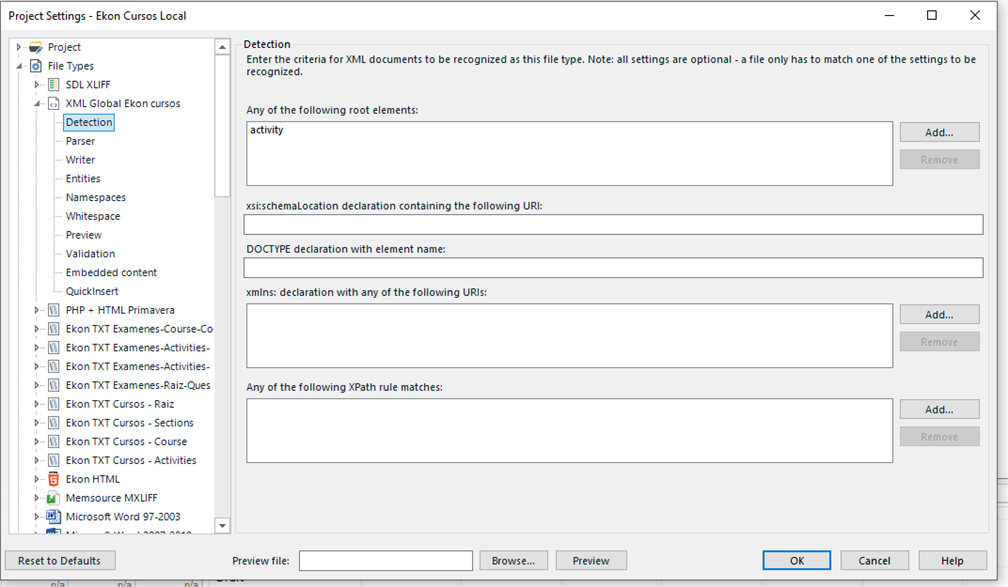The image size is (1008, 587).
Task: Add a new root element entry
Action: pyautogui.click(x=939, y=132)
